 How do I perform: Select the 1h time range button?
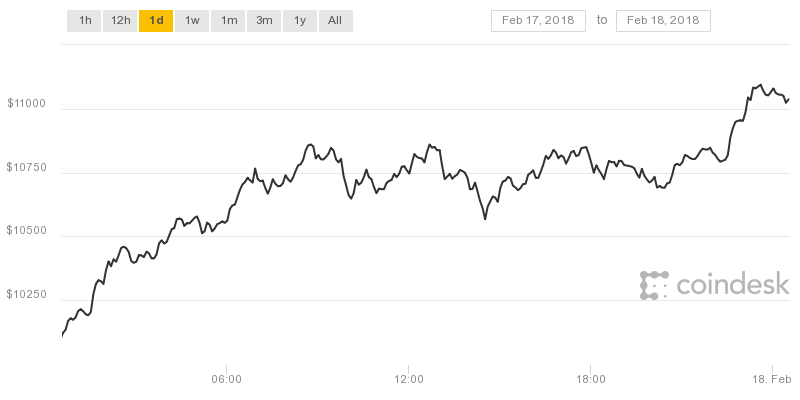point(85,21)
